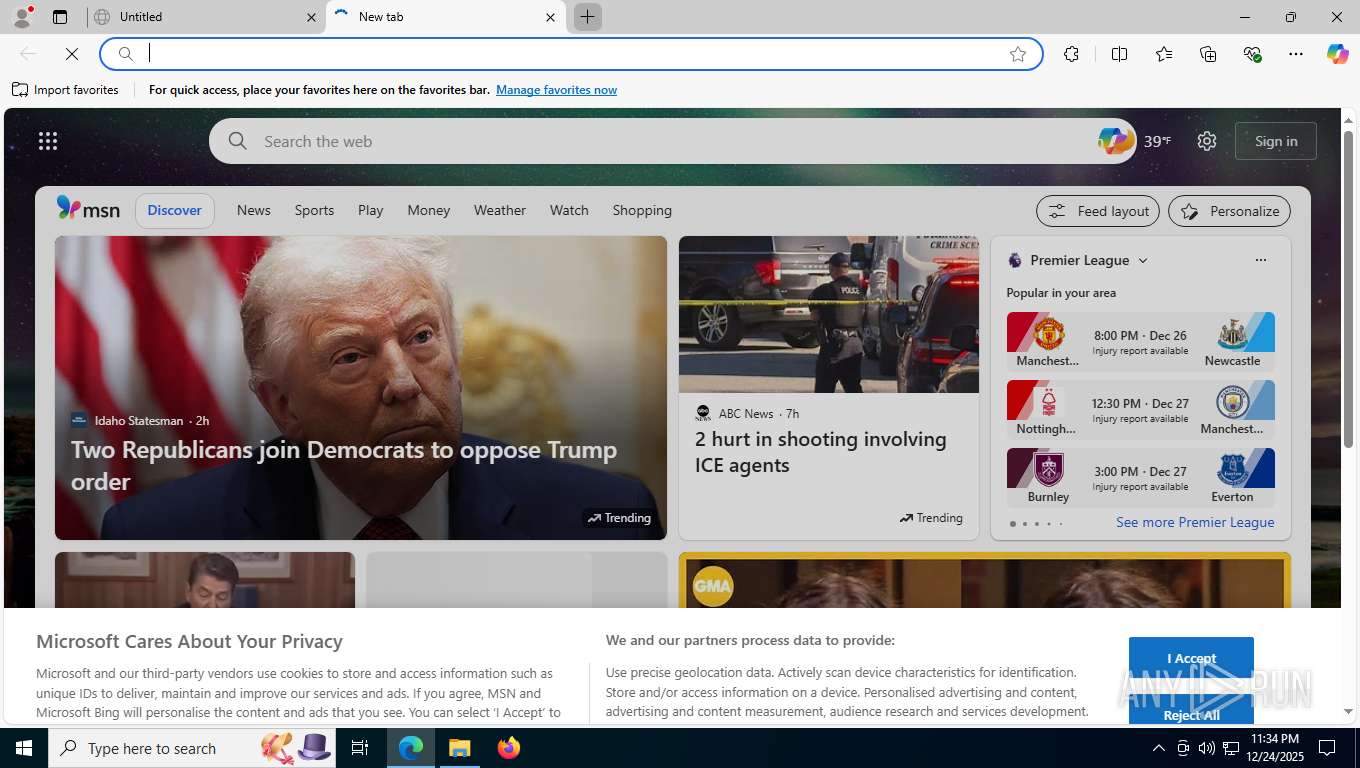Click the Sign in button
The image size is (1360, 768).
[1276, 141]
